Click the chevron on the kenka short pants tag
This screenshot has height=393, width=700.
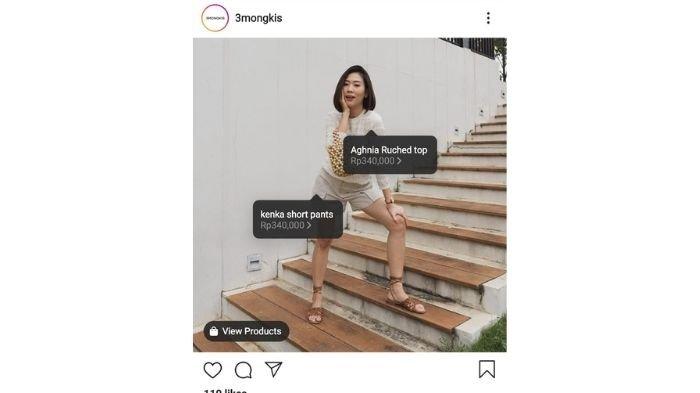(x=308, y=225)
